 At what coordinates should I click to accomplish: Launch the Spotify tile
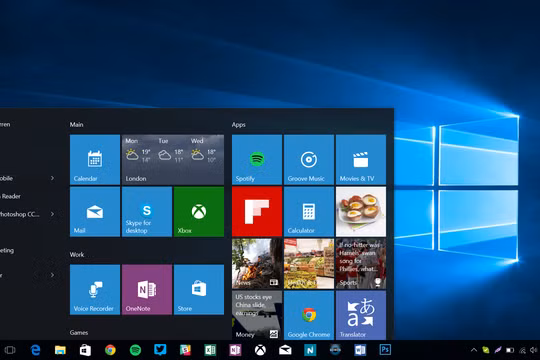click(257, 160)
